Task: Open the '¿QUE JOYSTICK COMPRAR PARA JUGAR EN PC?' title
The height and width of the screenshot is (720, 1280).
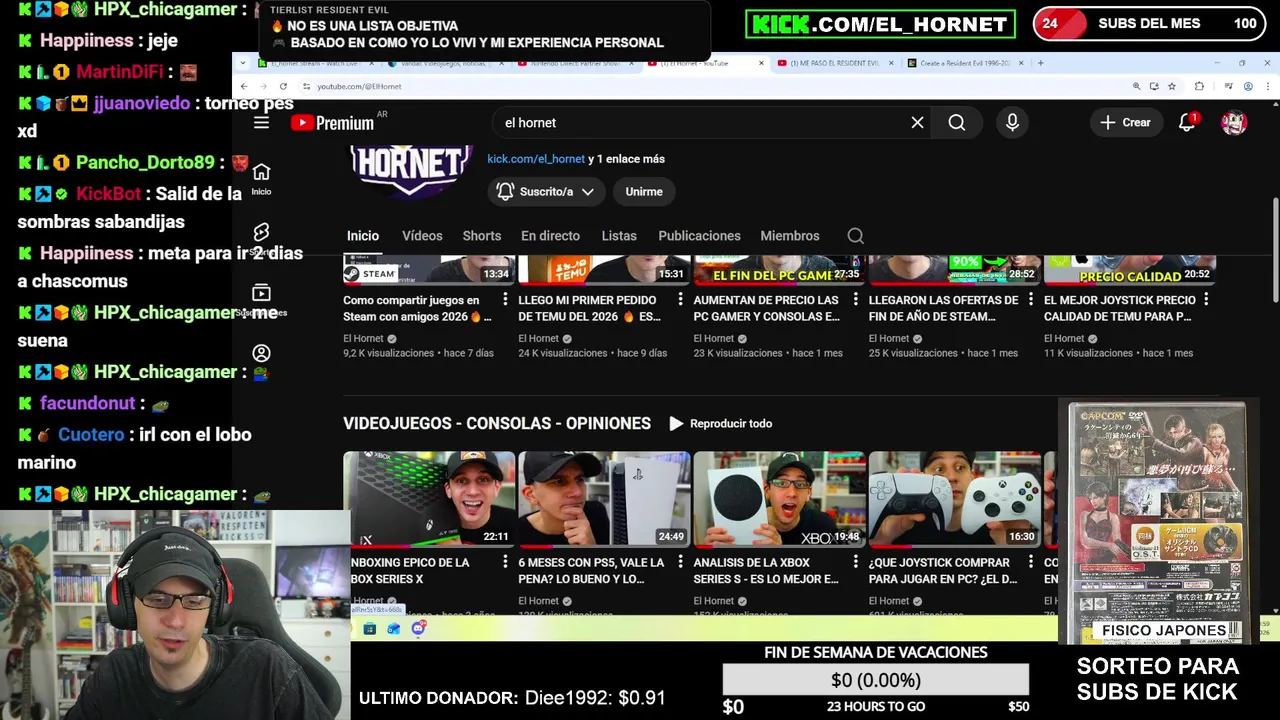Action: click(x=943, y=571)
